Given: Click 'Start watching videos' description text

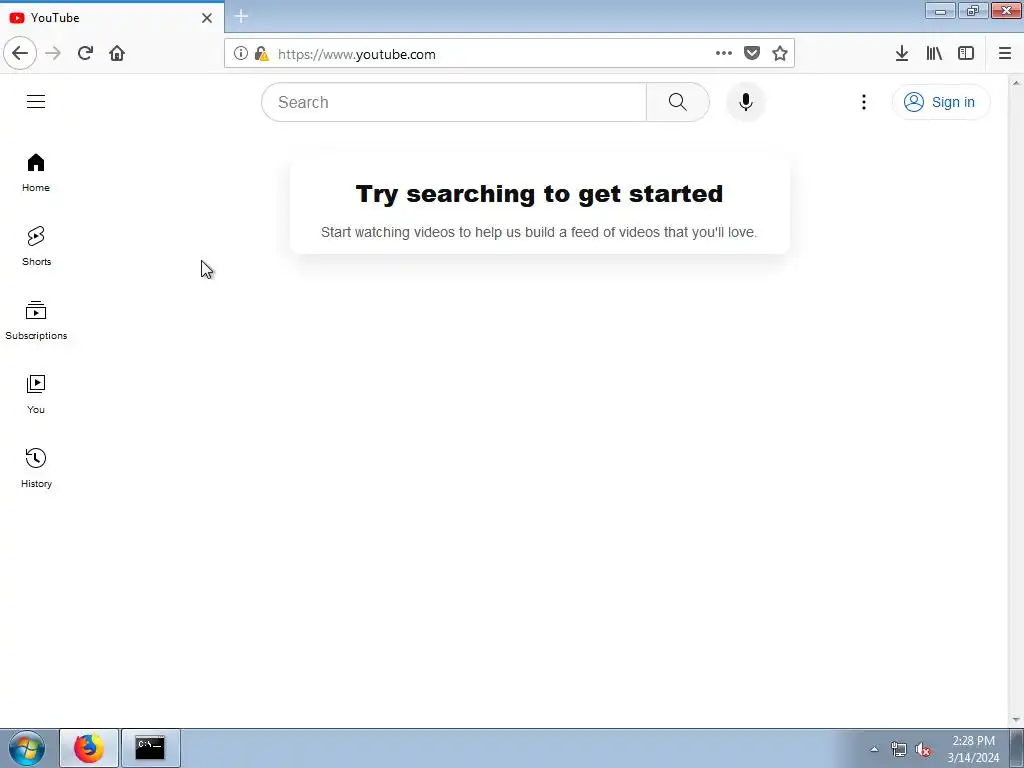Looking at the screenshot, I should click(539, 232).
